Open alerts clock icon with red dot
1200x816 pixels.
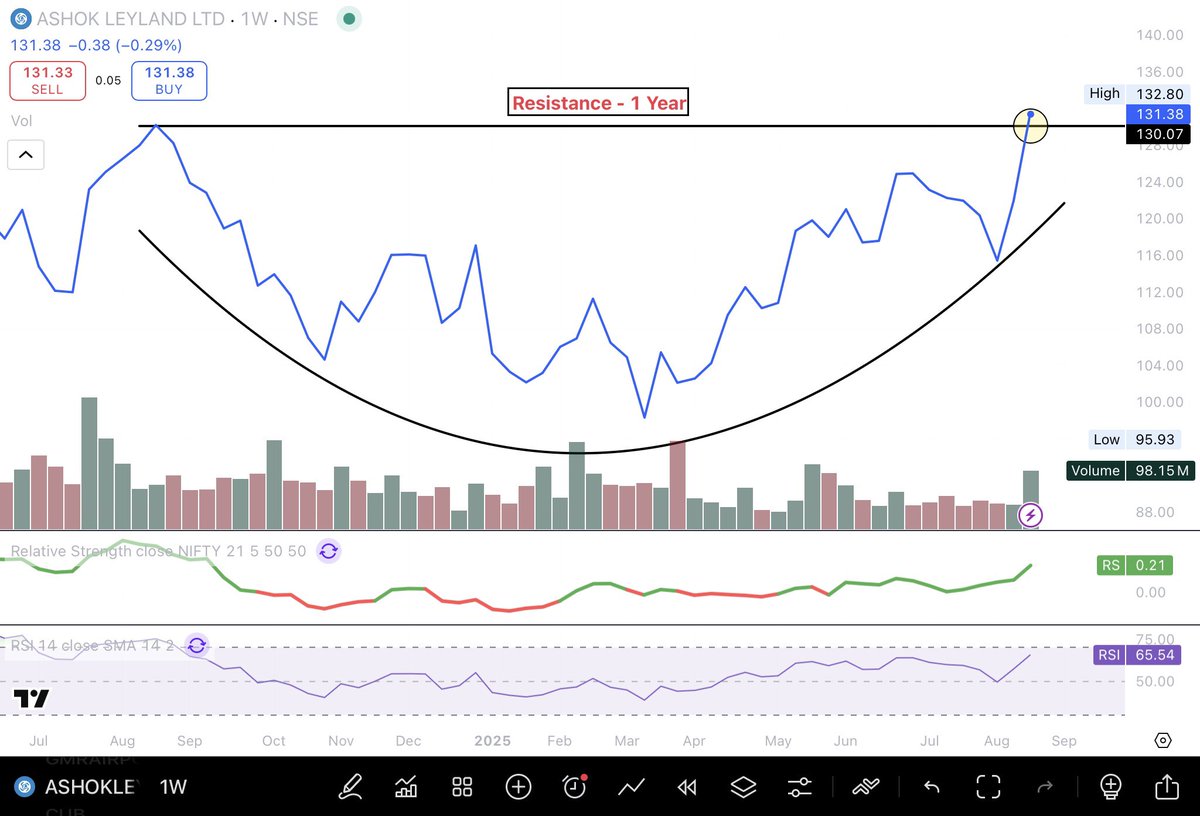click(575, 786)
